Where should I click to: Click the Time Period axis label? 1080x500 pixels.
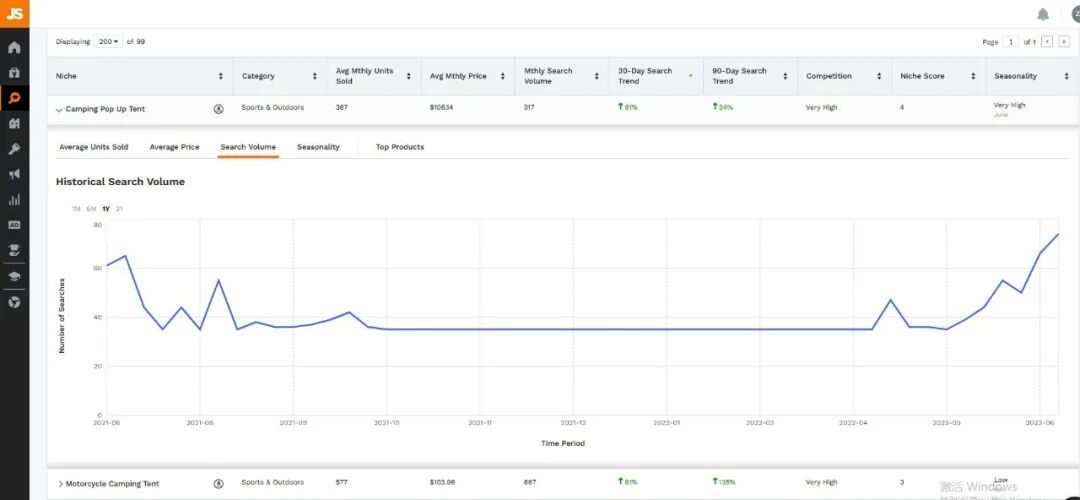click(x=563, y=444)
